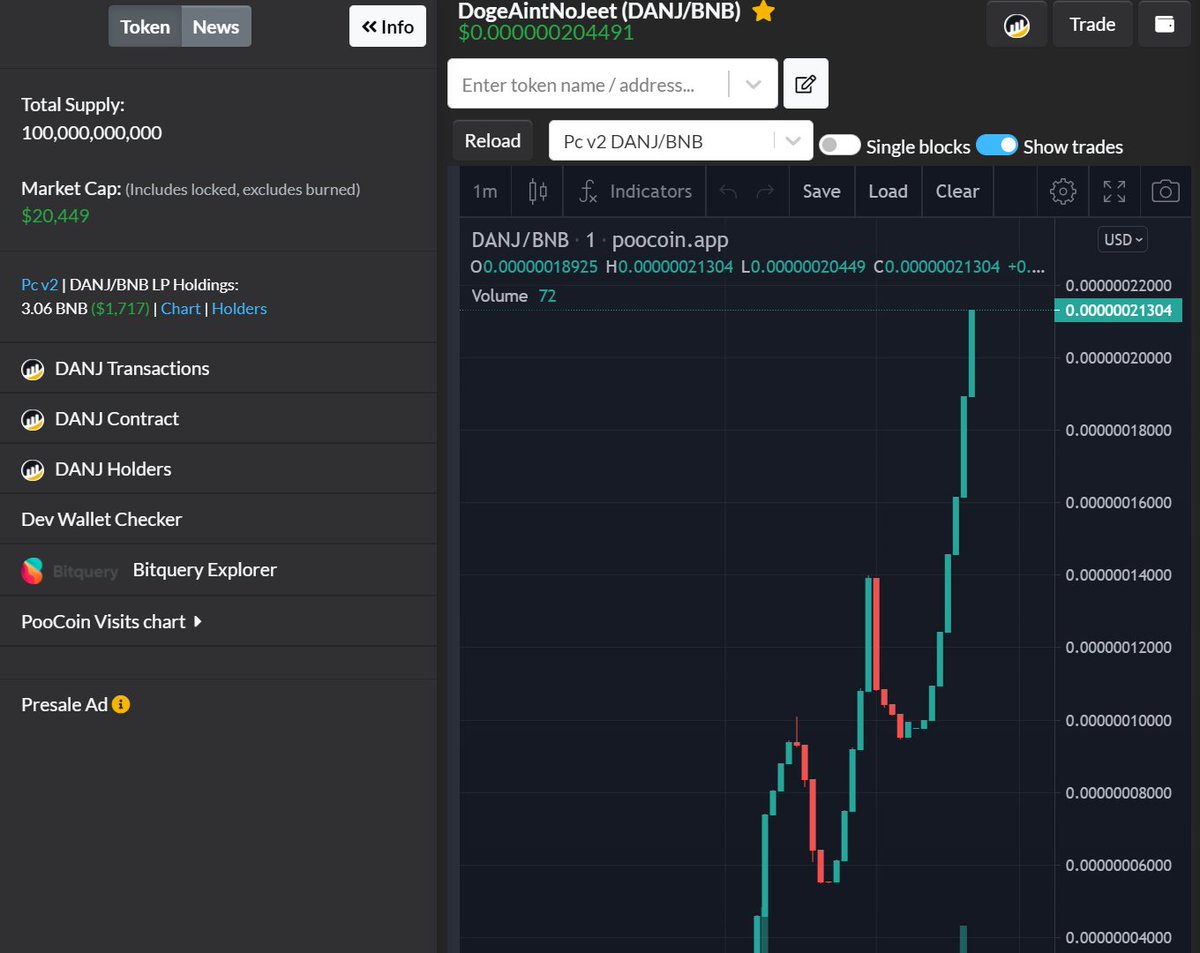Image resolution: width=1200 pixels, height=953 pixels.
Task: Open the Indicators menu
Action: [x=635, y=191]
